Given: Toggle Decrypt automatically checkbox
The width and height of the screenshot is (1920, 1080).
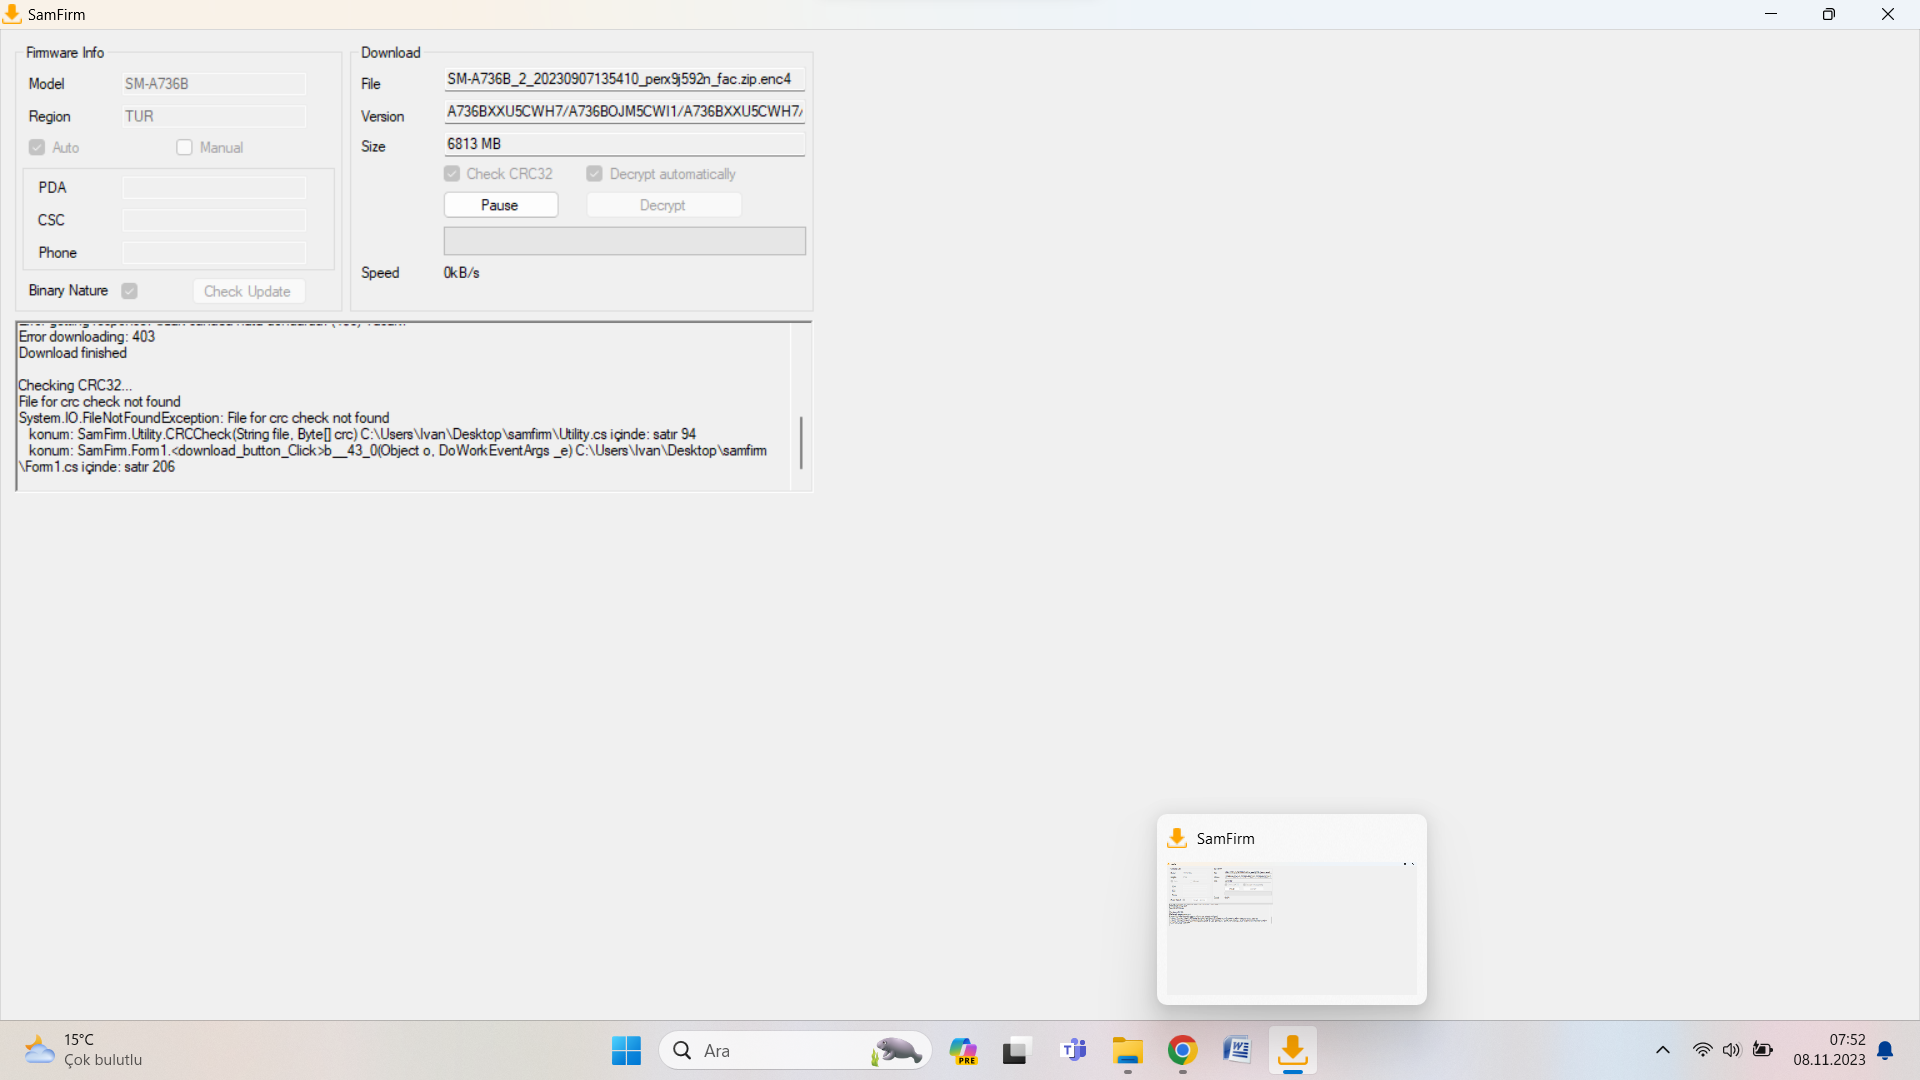Looking at the screenshot, I should (x=595, y=174).
